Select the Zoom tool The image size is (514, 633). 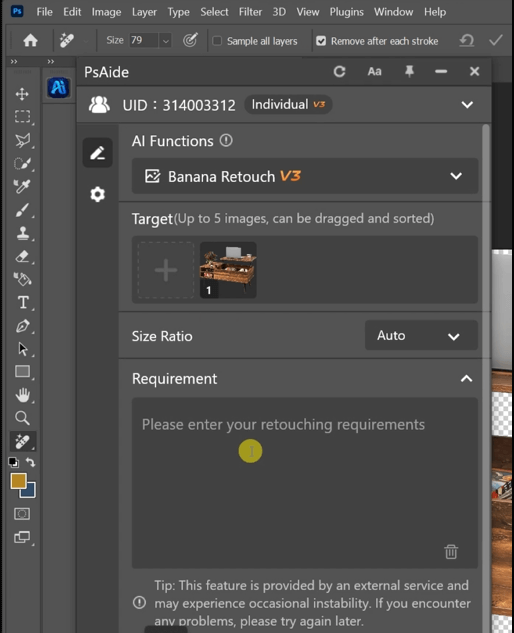click(x=22, y=418)
